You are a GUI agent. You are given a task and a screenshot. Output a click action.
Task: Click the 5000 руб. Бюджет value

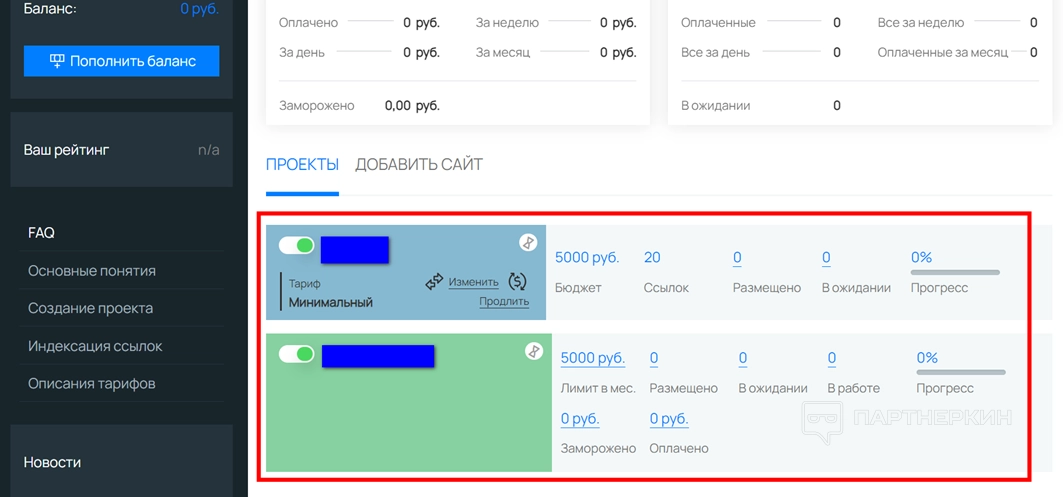point(587,258)
